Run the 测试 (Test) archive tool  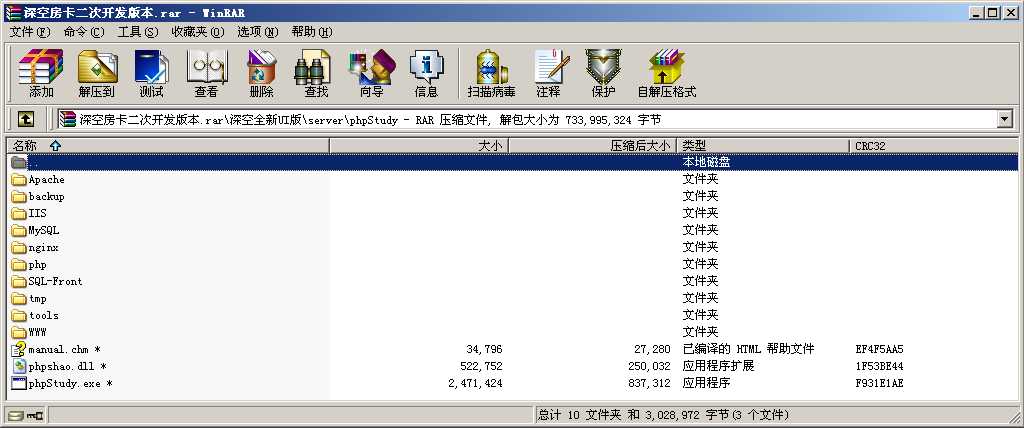[151, 73]
